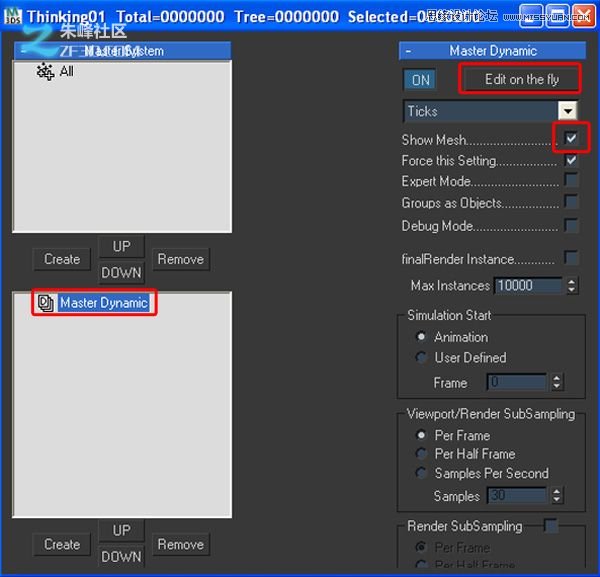
Task: Click the Frame value field
Action: pyautogui.click(x=517, y=382)
